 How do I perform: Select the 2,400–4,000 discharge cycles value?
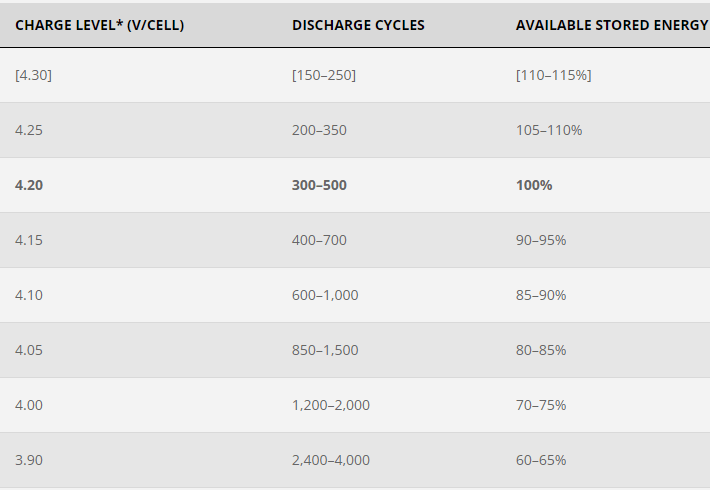pos(331,460)
